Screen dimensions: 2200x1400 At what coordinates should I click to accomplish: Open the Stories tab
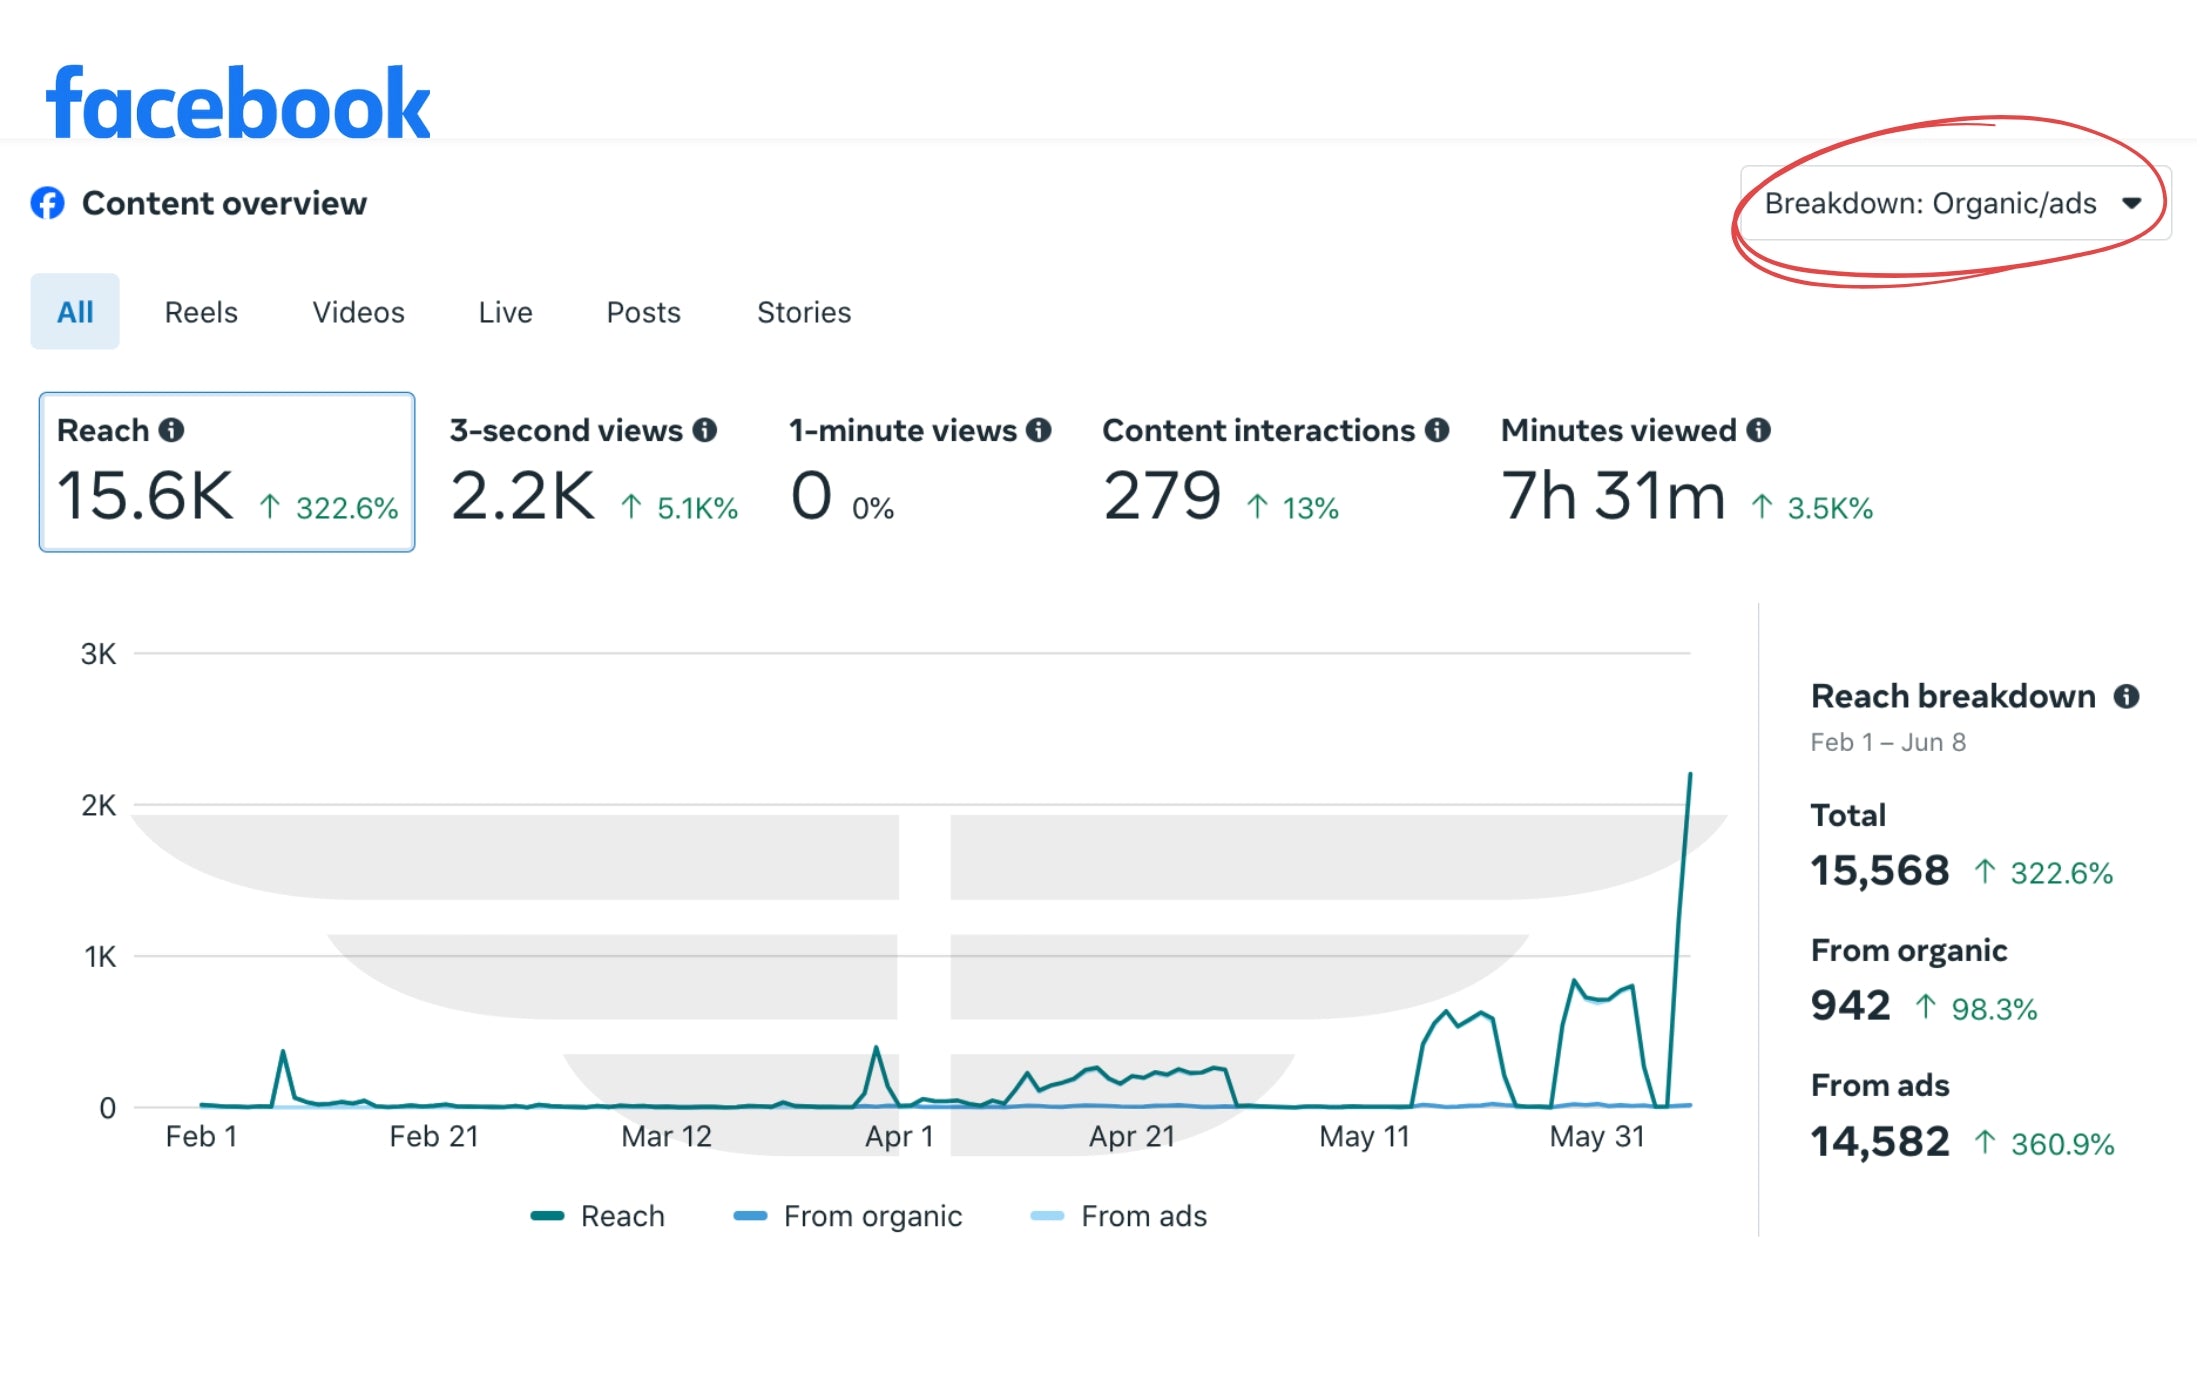(x=804, y=312)
